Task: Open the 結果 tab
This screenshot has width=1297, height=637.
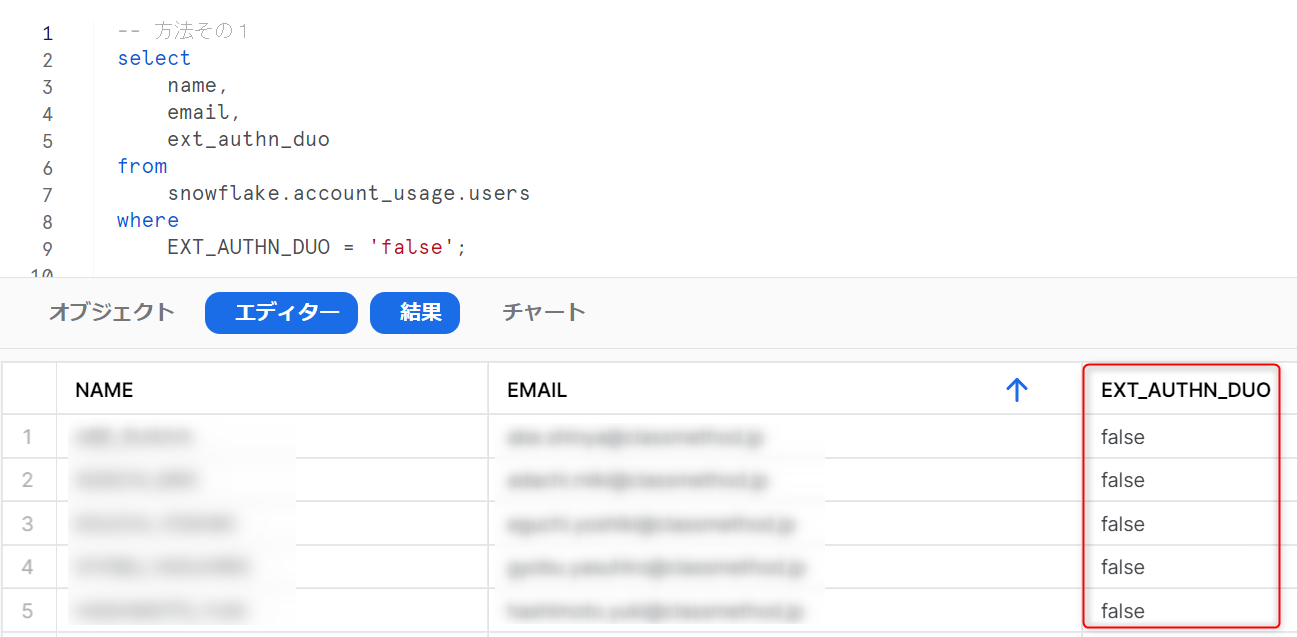Action: tap(415, 312)
